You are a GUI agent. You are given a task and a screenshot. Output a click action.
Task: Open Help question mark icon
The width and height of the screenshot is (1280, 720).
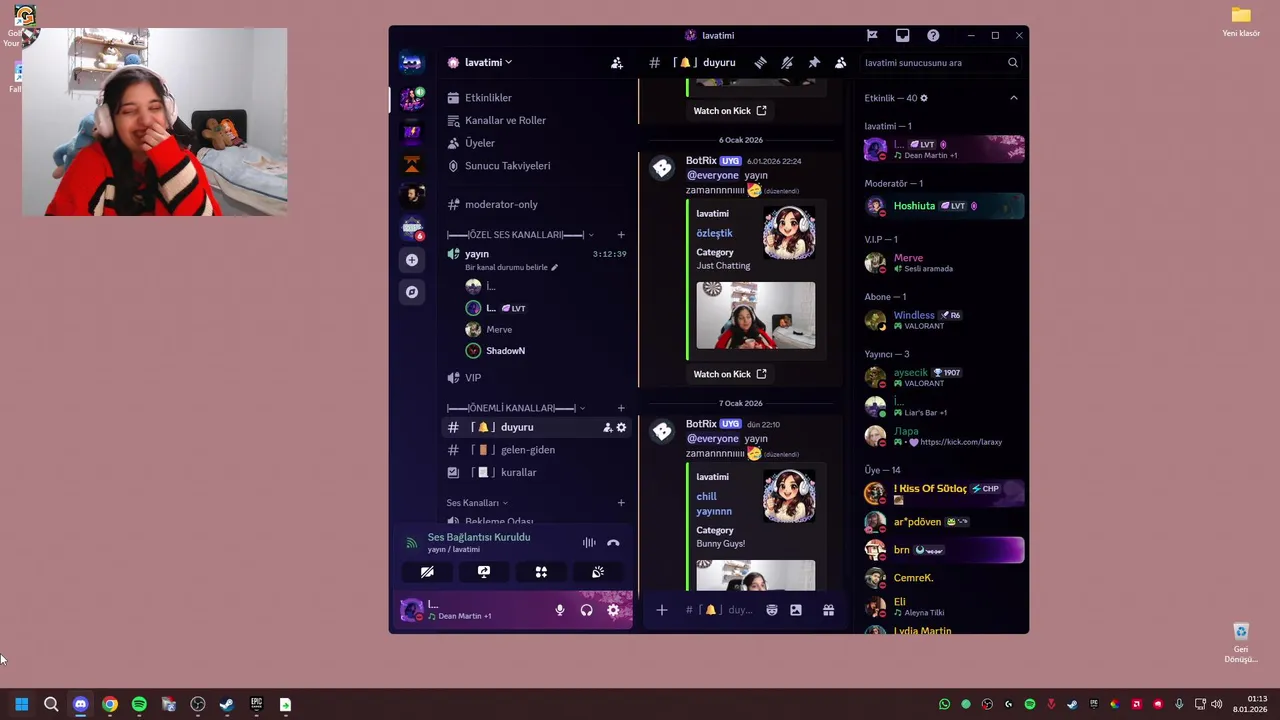pyautogui.click(x=933, y=35)
